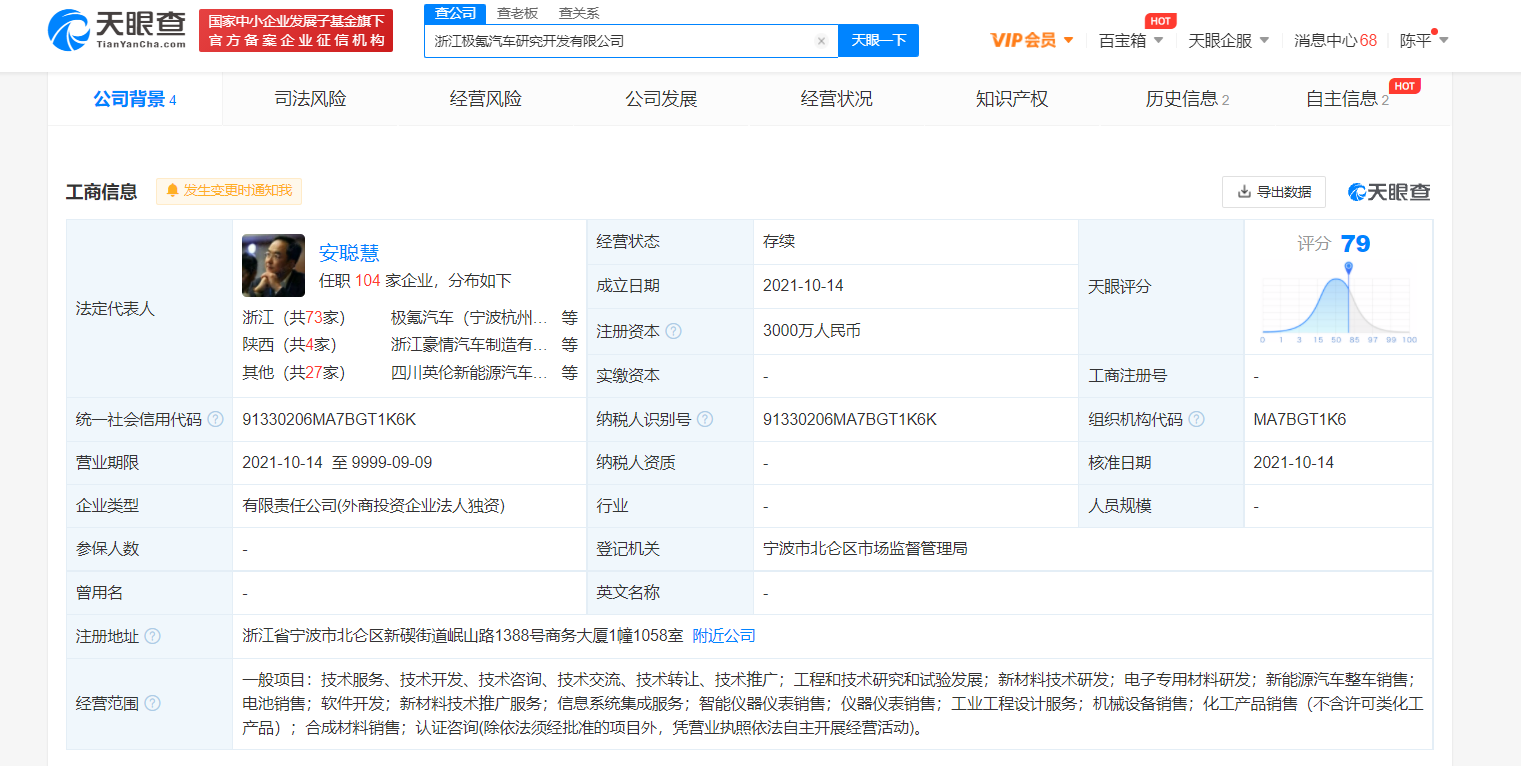Open legal representative 安聪慧 profile link
1521x766 pixels.
(349, 253)
